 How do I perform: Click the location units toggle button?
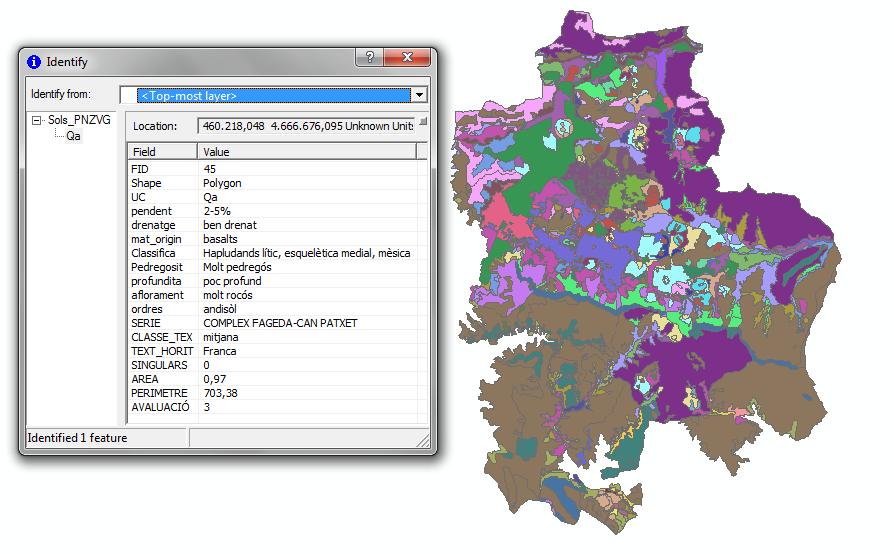(423, 121)
